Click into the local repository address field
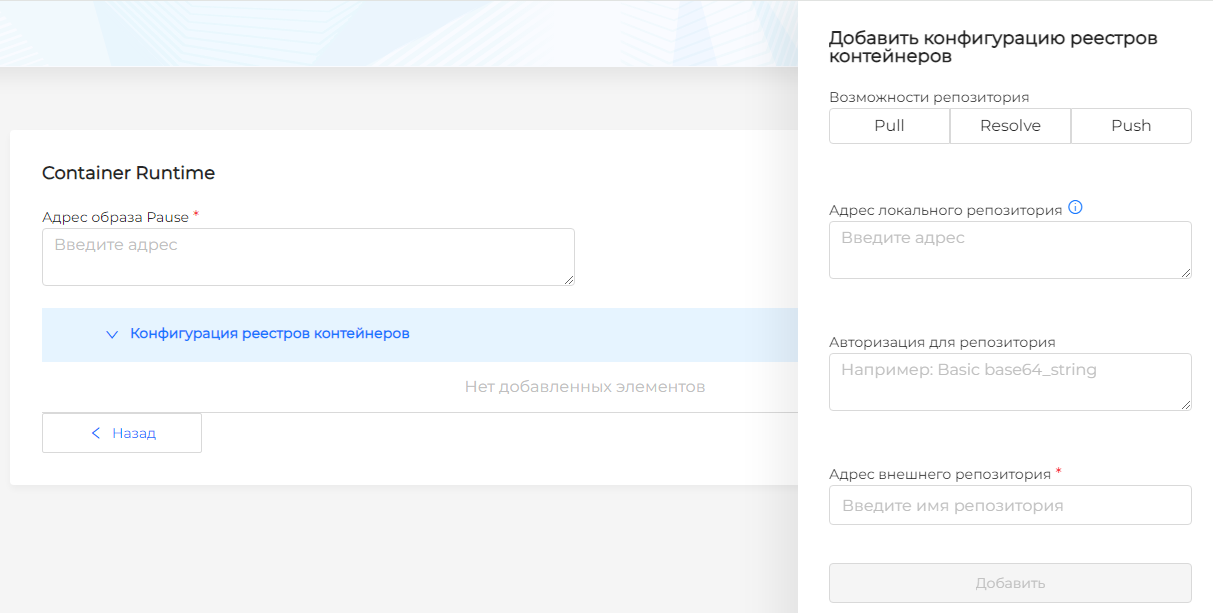The image size is (1213, 613). pyautogui.click(x=1010, y=250)
